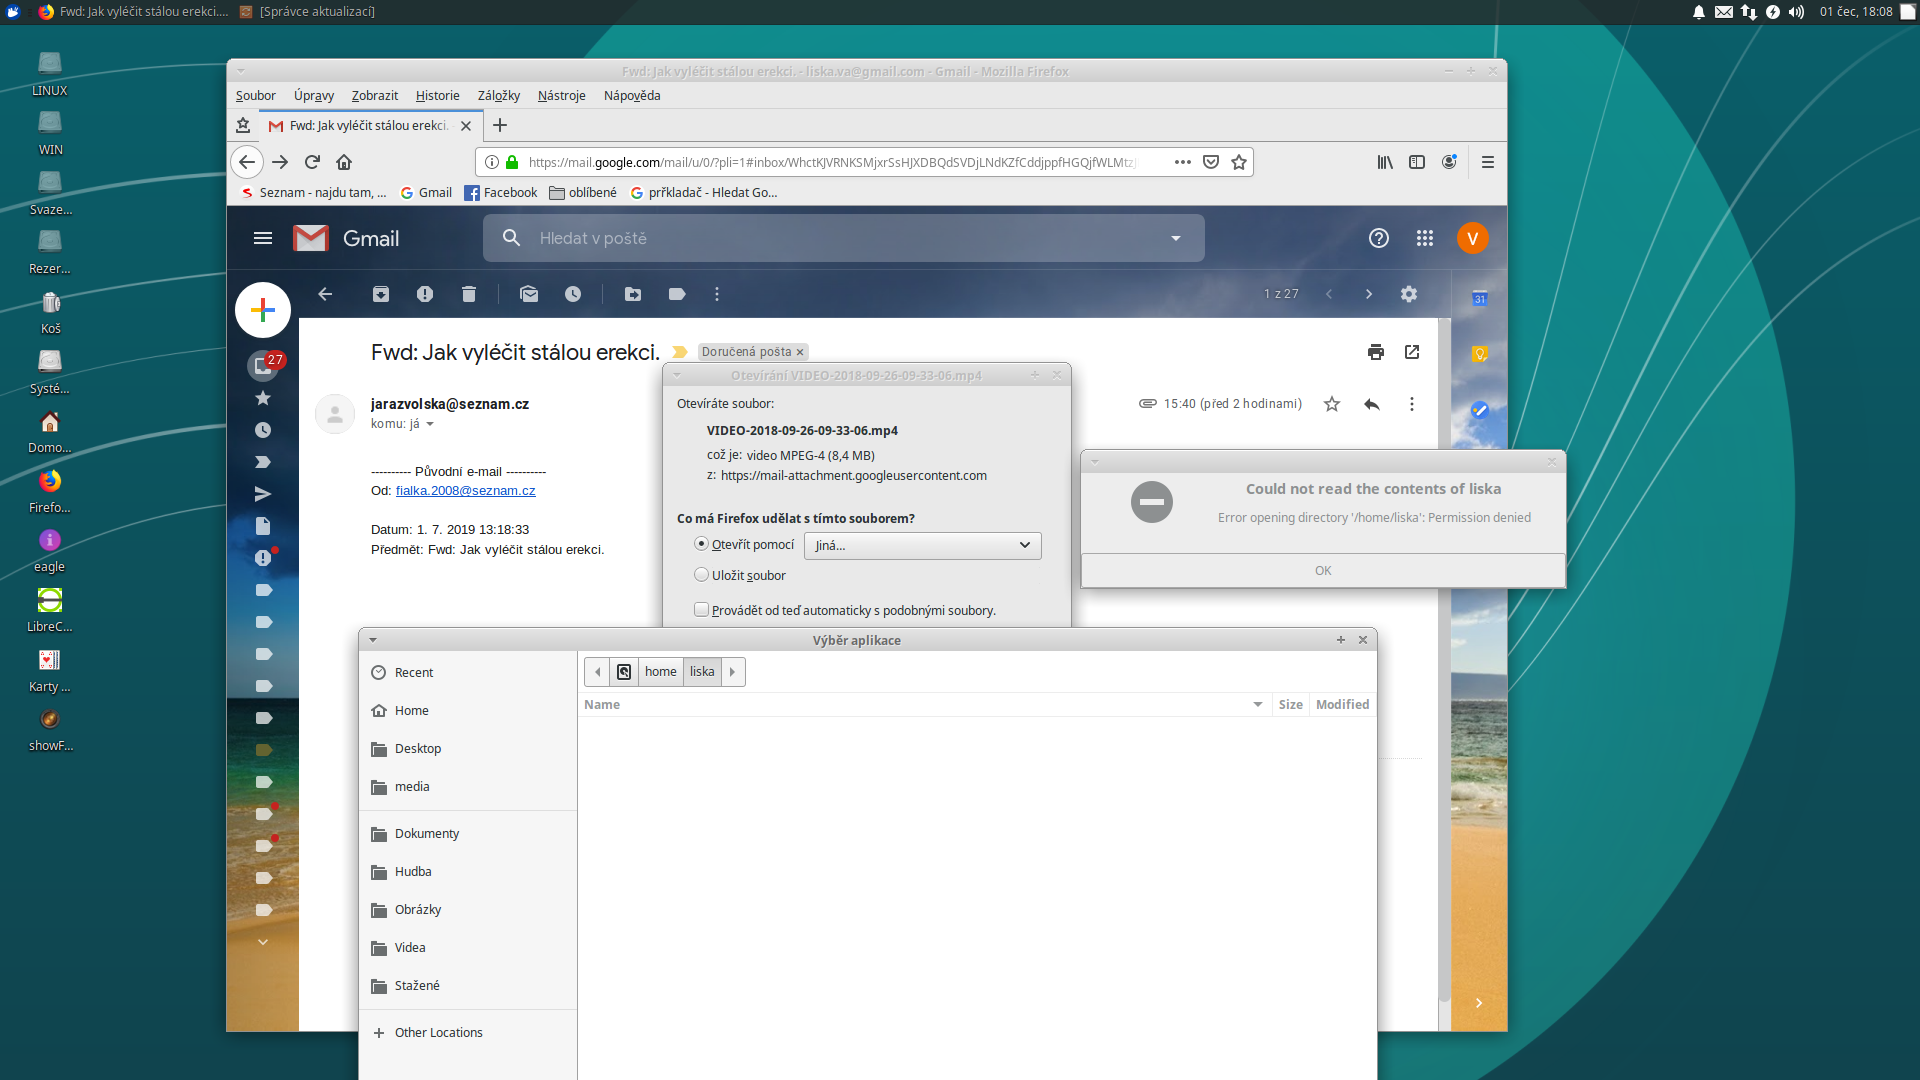Click the path bar back arrow before home

(598, 672)
